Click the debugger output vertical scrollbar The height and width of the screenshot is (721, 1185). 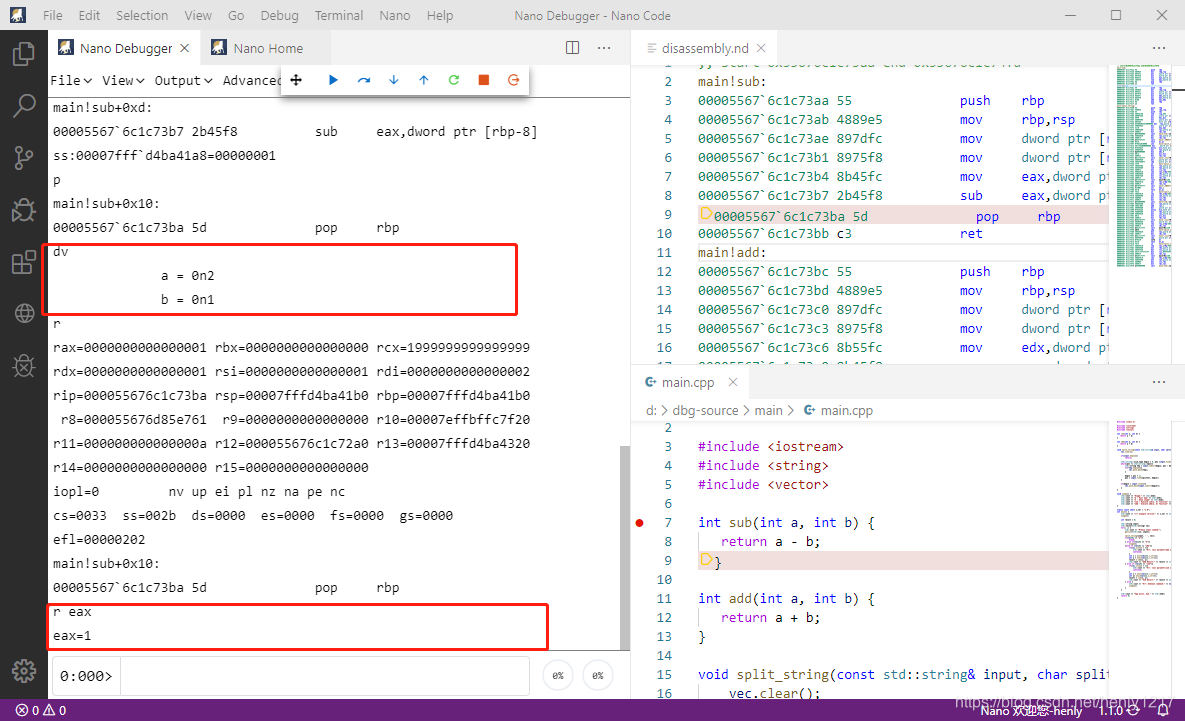pyautogui.click(x=624, y=540)
